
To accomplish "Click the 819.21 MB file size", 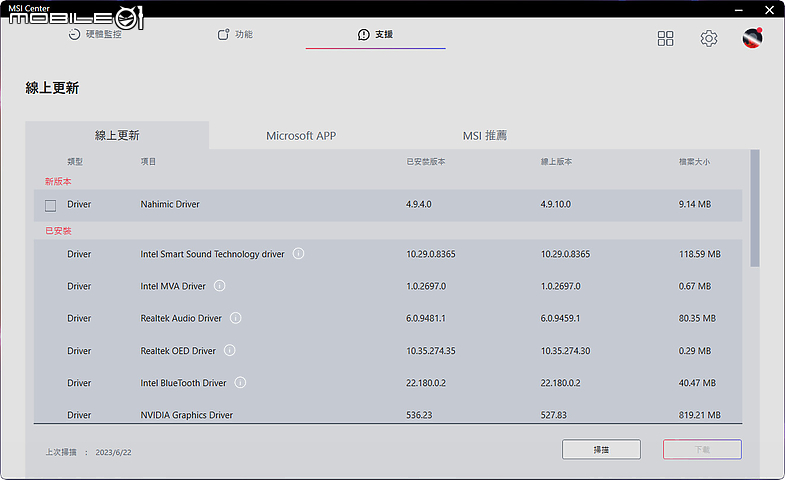I will [x=700, y=415].
